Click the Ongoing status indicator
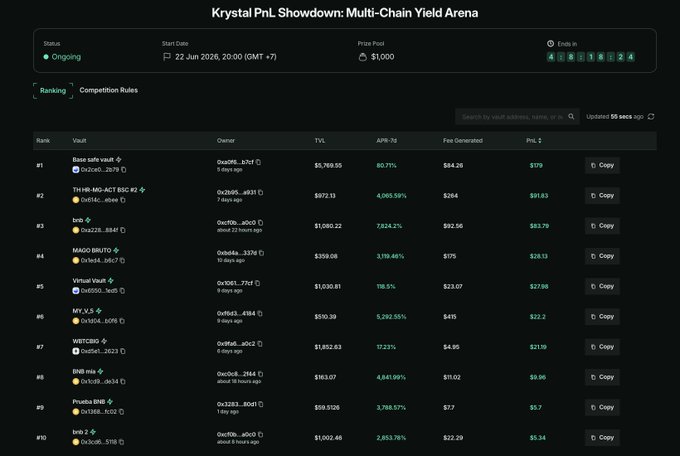This screenshot has height=456, width=680. (62, 57)
